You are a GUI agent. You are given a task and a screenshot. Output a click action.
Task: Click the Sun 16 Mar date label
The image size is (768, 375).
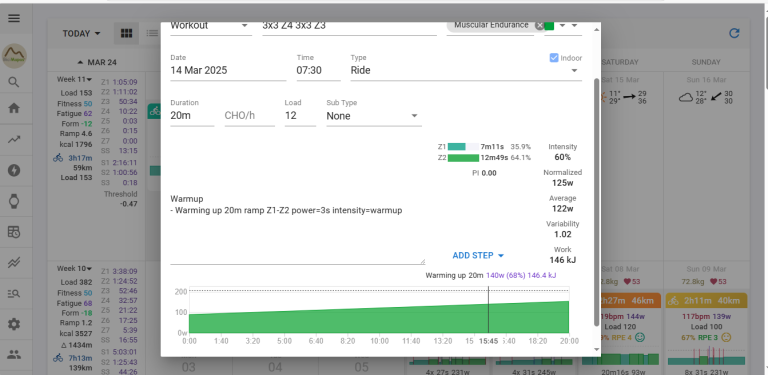706,79
